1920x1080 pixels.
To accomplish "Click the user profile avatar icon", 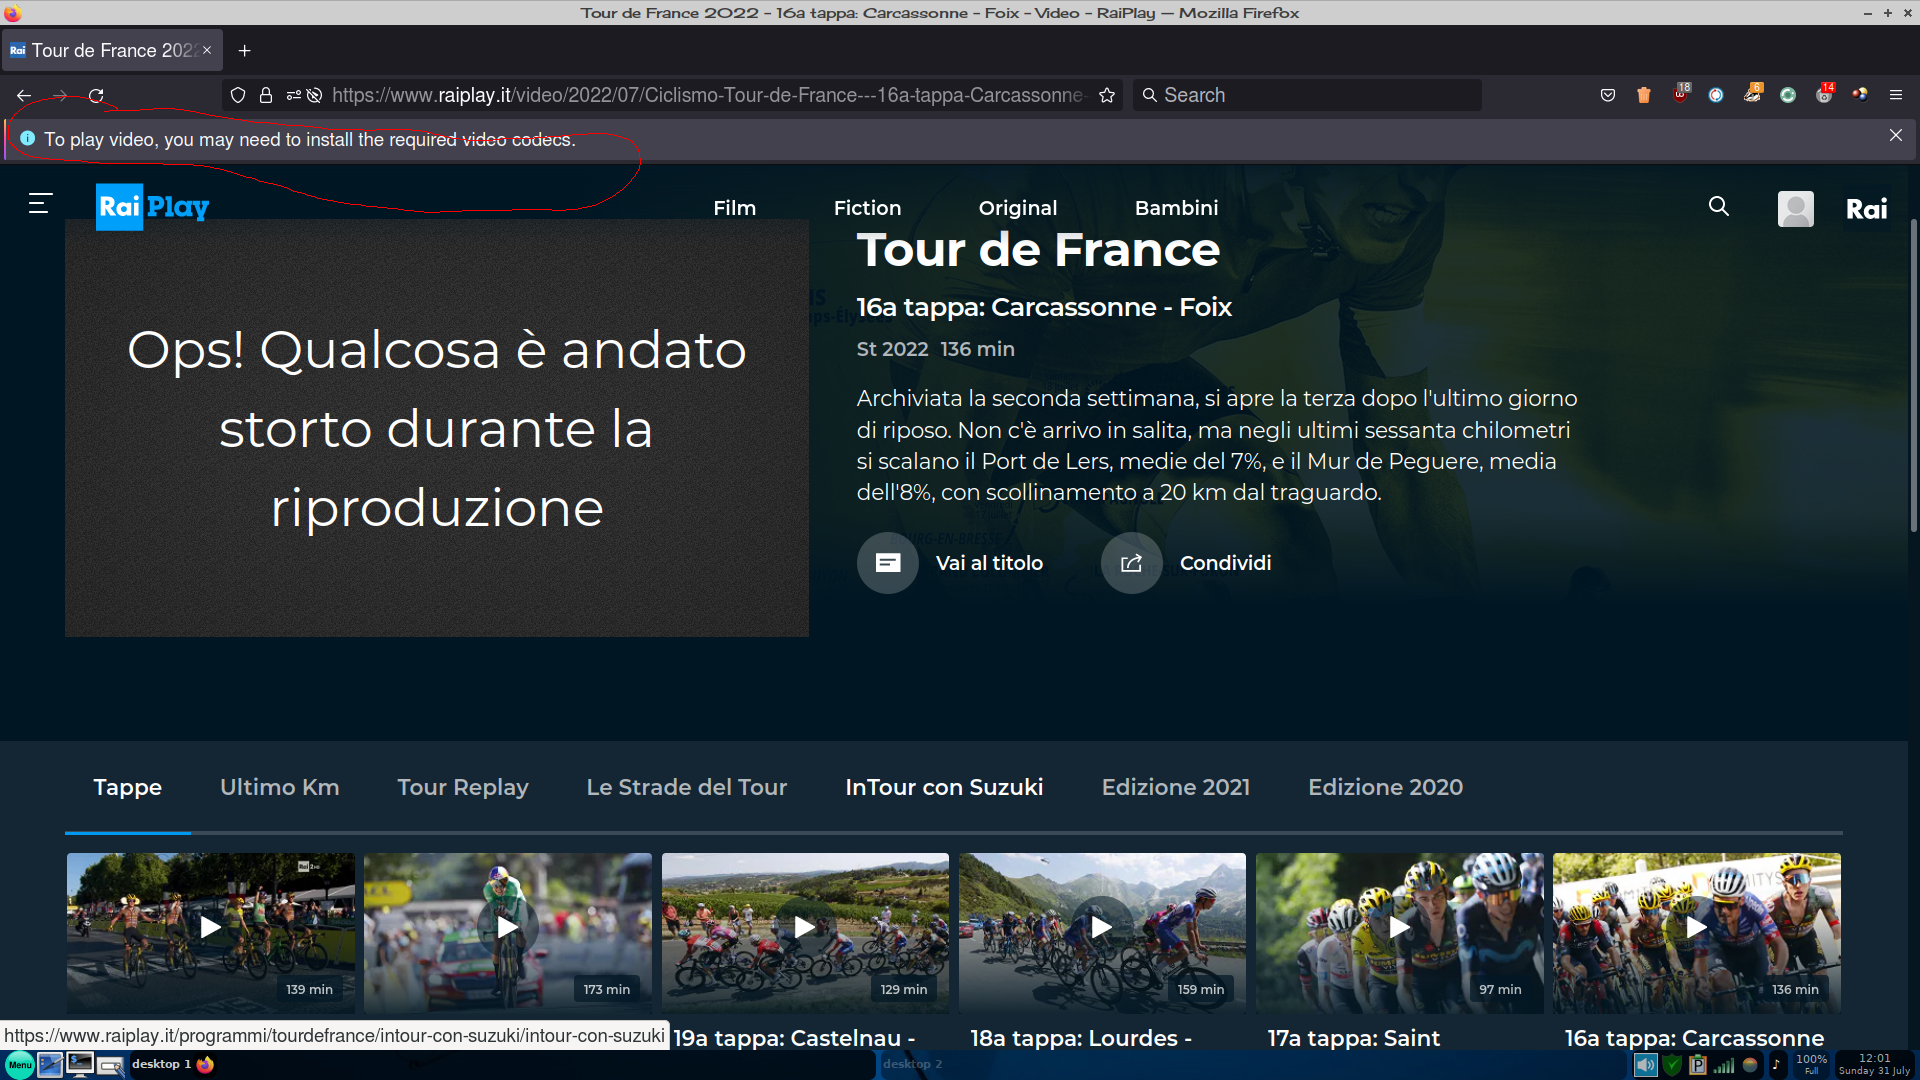I will click(1795, 208).
